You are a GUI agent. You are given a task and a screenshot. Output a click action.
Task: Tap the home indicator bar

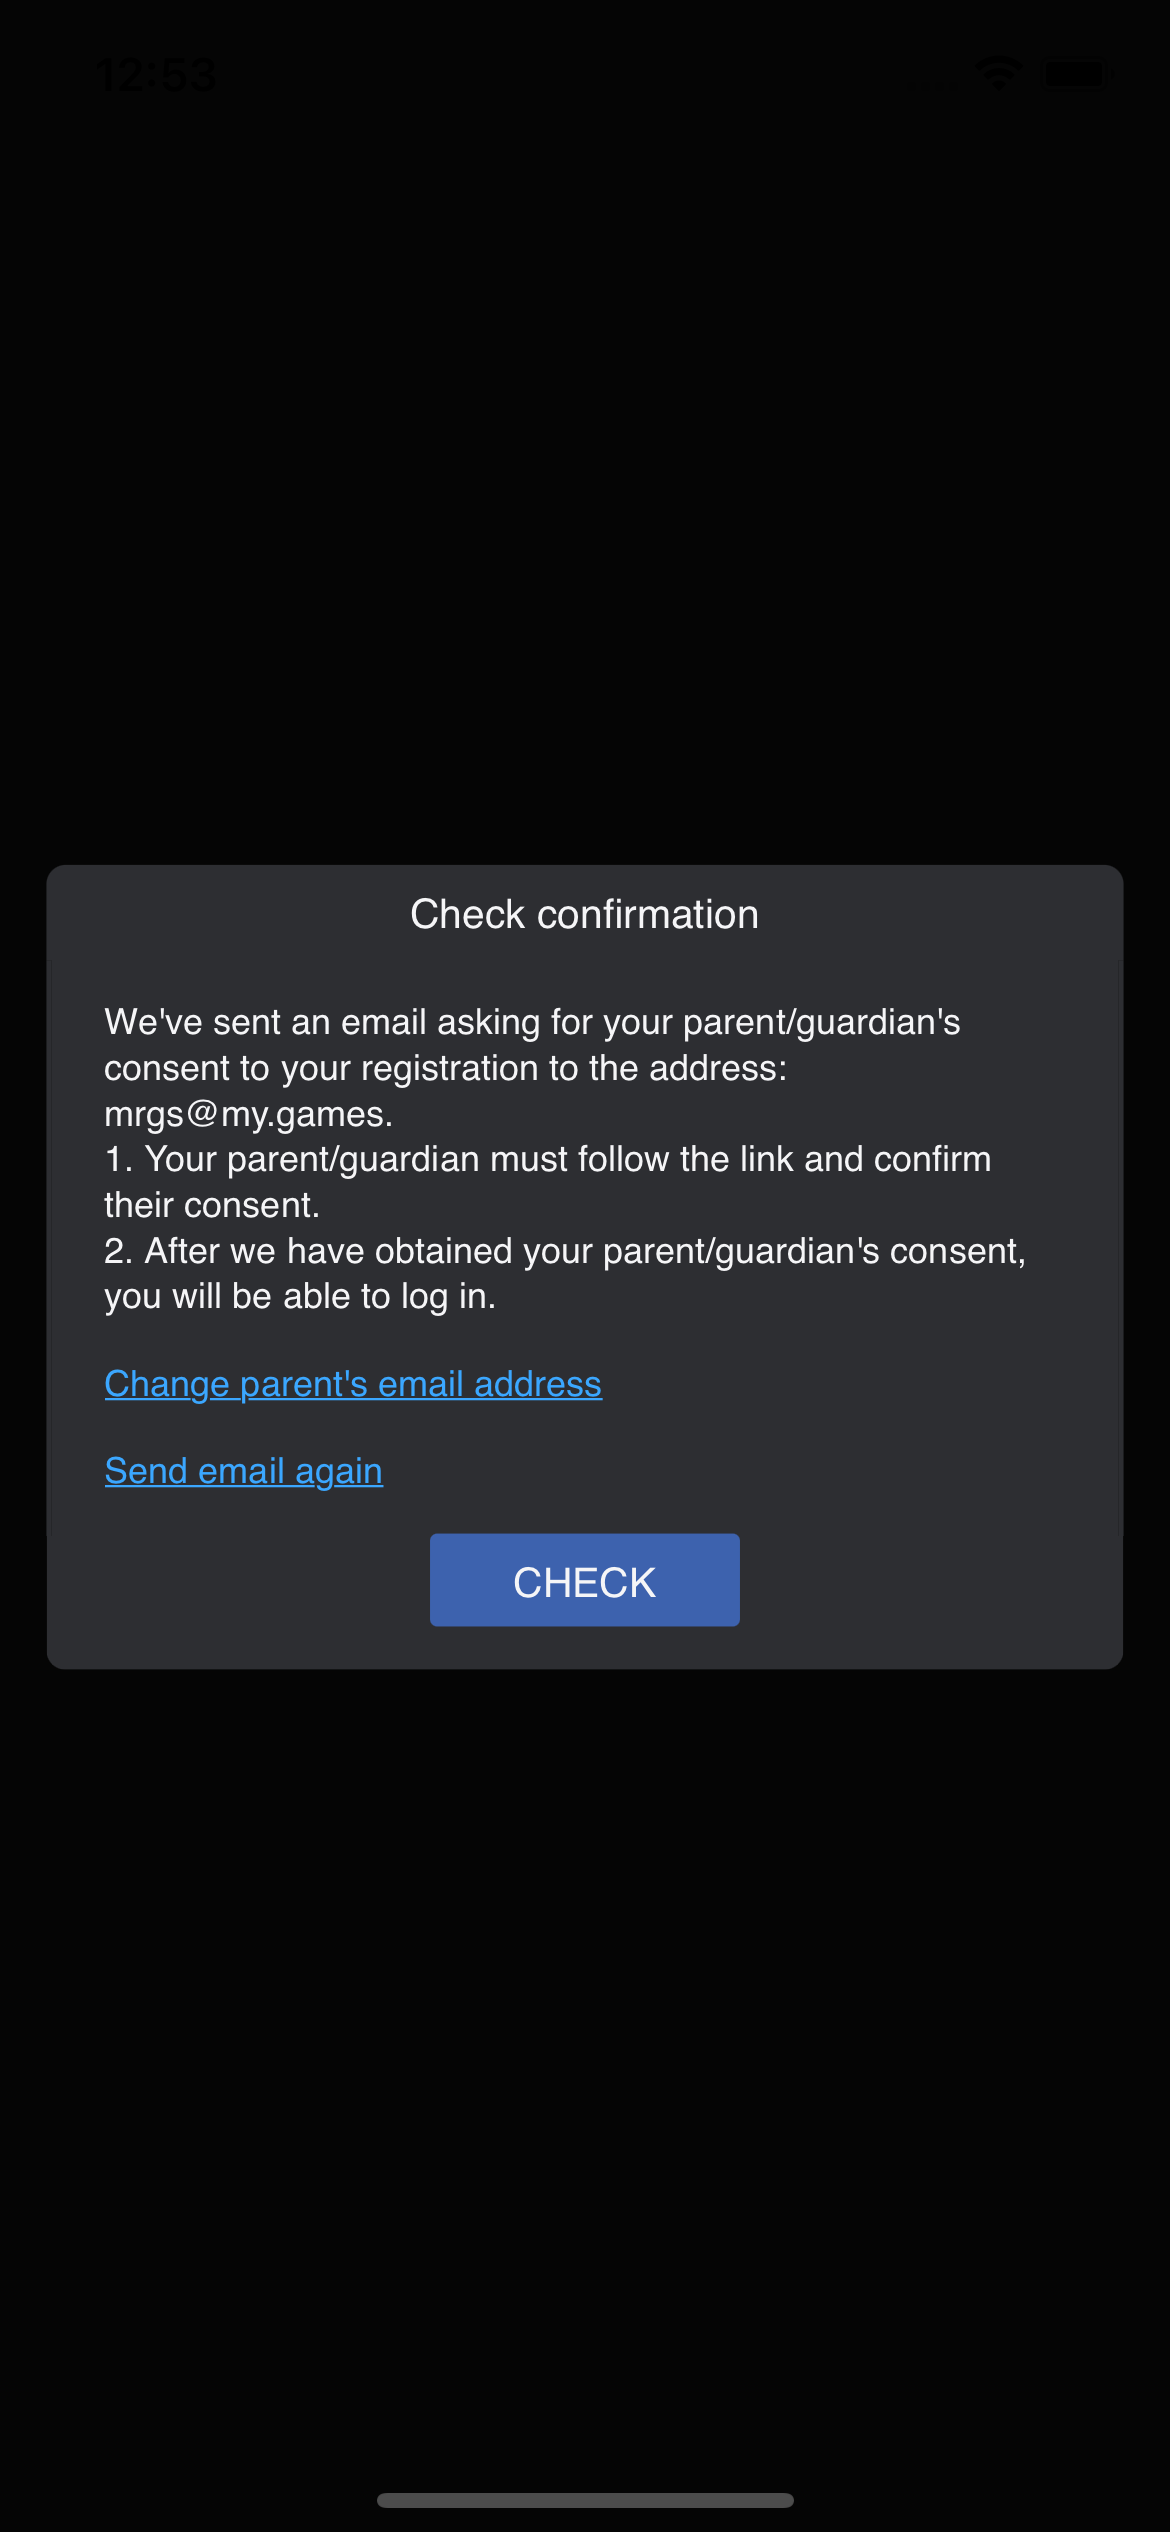(585, 2500)
